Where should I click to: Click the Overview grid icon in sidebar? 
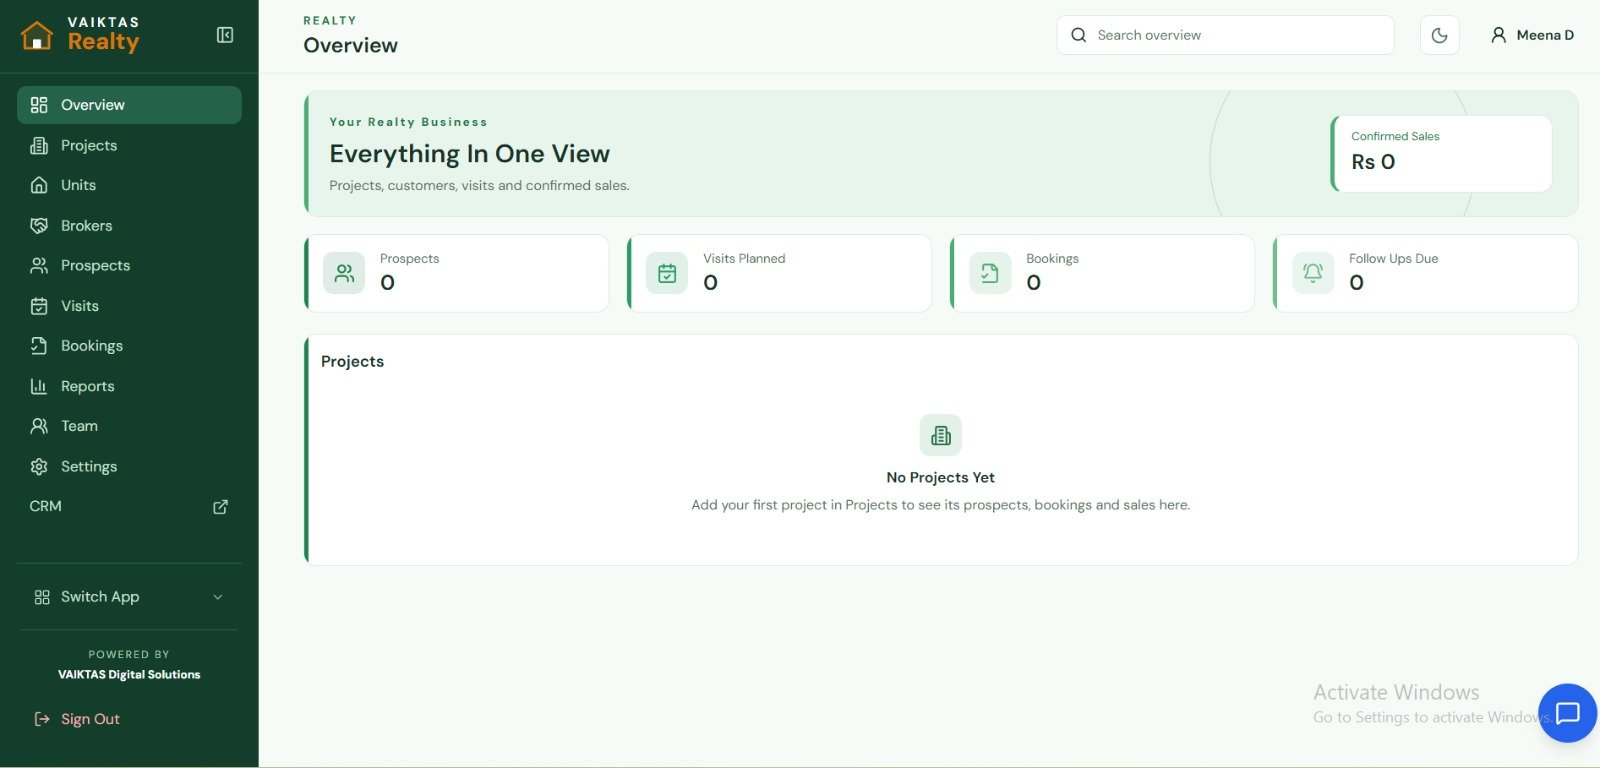39,105
